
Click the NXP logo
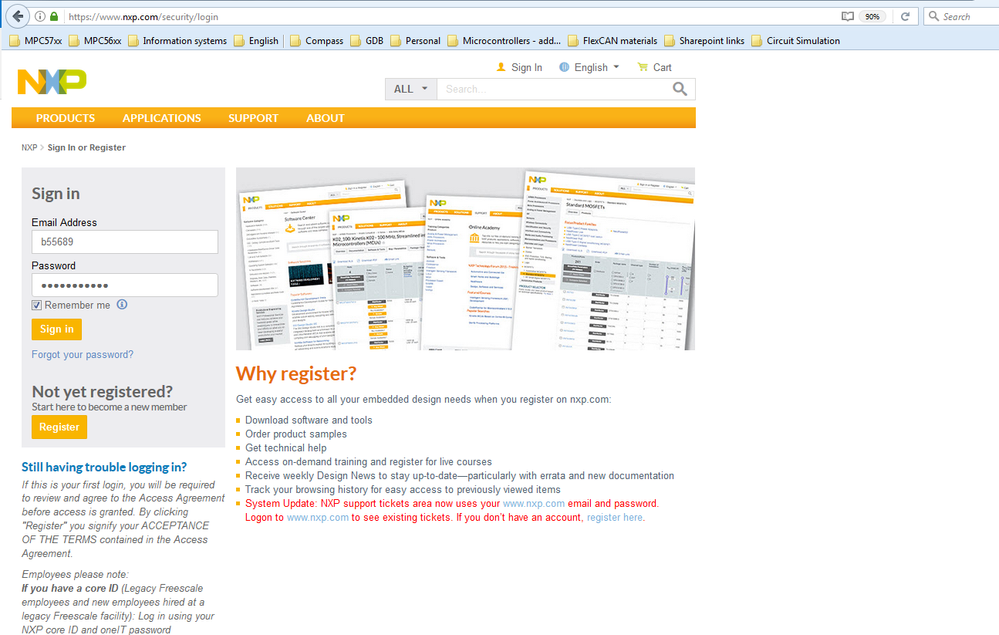click(52, 82)
